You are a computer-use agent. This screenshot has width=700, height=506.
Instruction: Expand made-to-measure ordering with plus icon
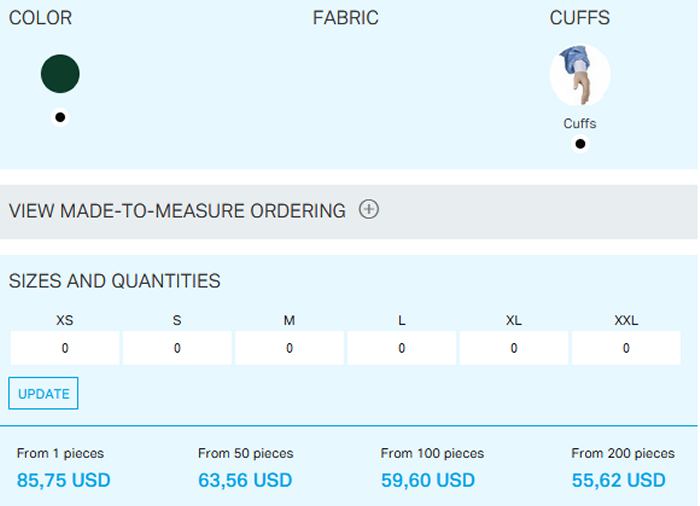pos(369,210)
